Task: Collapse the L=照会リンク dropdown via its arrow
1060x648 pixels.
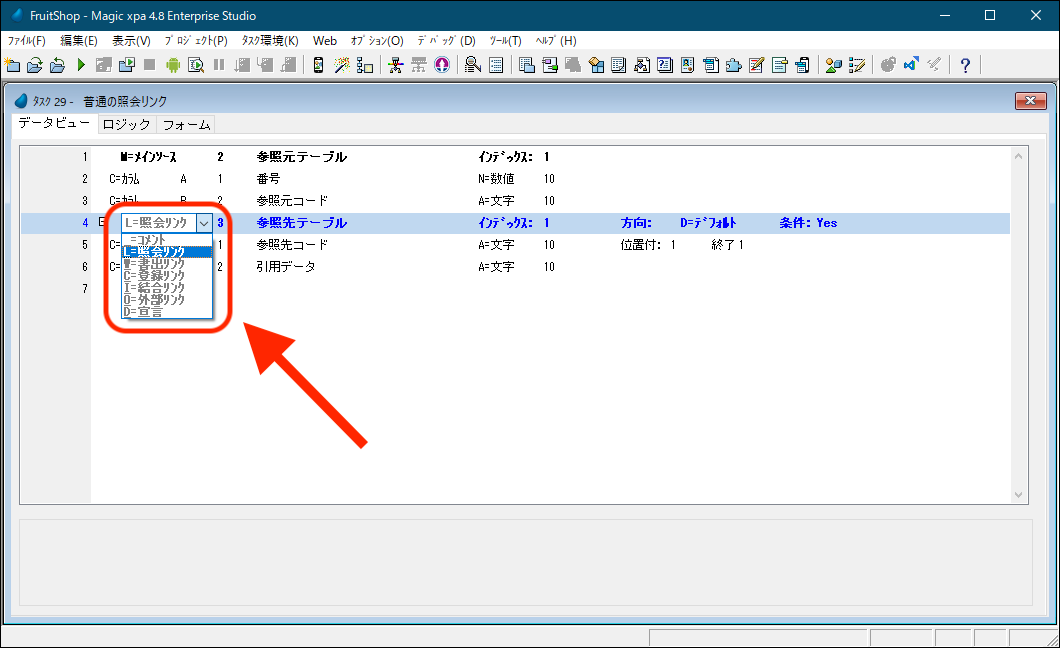Action: [204, 223]
